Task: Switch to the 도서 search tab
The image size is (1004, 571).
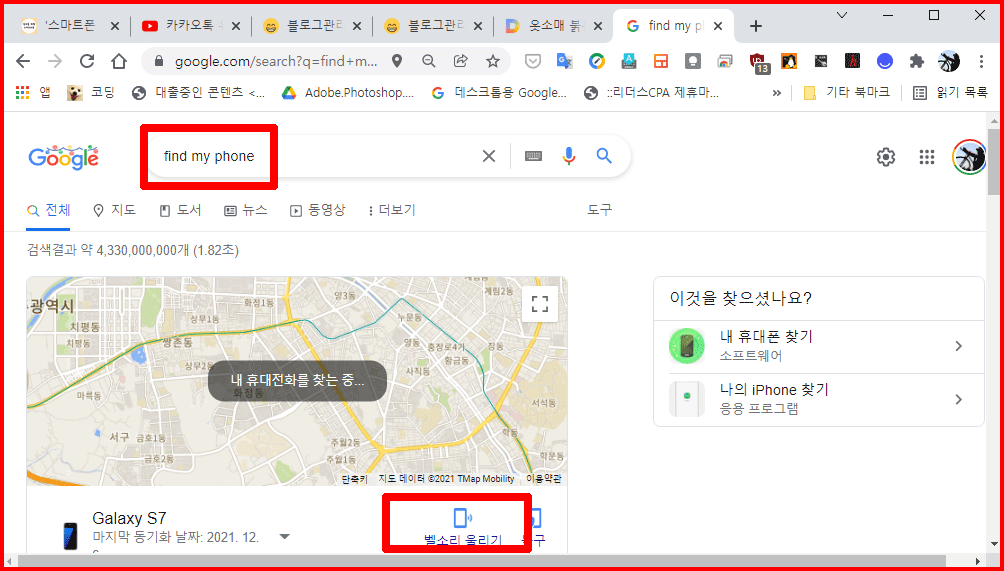Action: click(181, 210)
